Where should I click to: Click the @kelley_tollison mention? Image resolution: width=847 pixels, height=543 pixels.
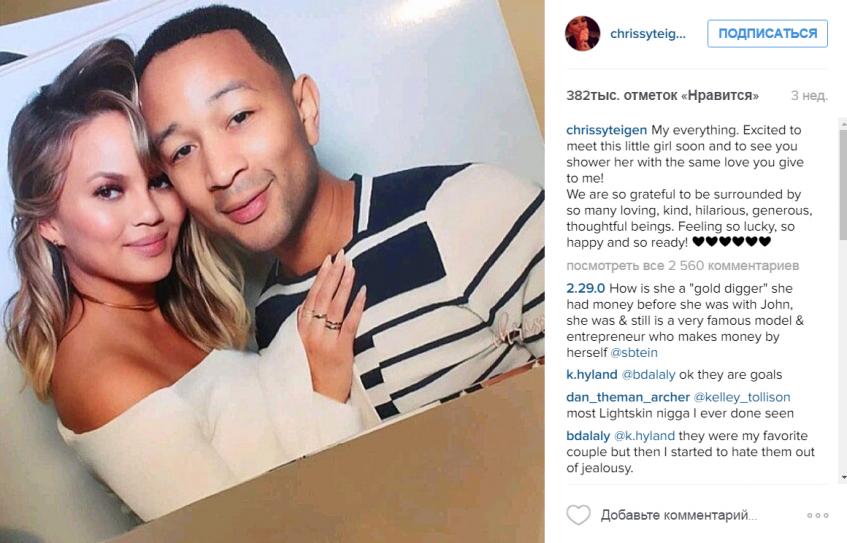(742, 397)
